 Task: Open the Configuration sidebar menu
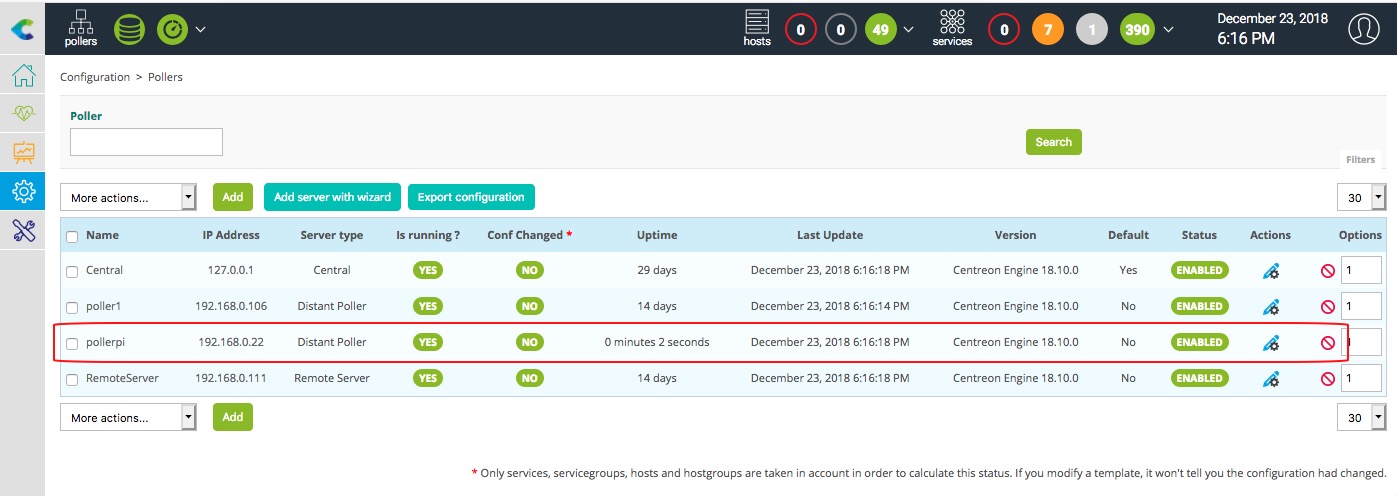click(23, 191)
